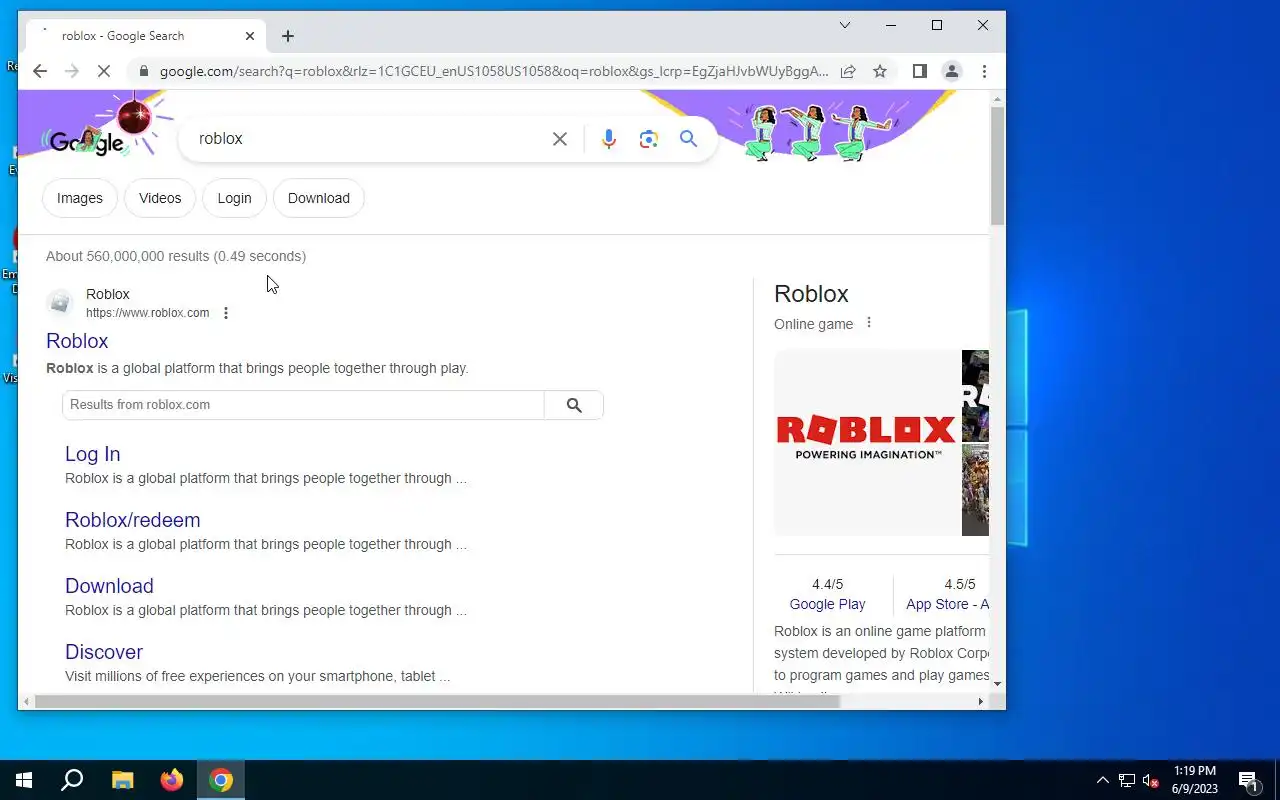Open the Google Play rating link

point(828,604)
